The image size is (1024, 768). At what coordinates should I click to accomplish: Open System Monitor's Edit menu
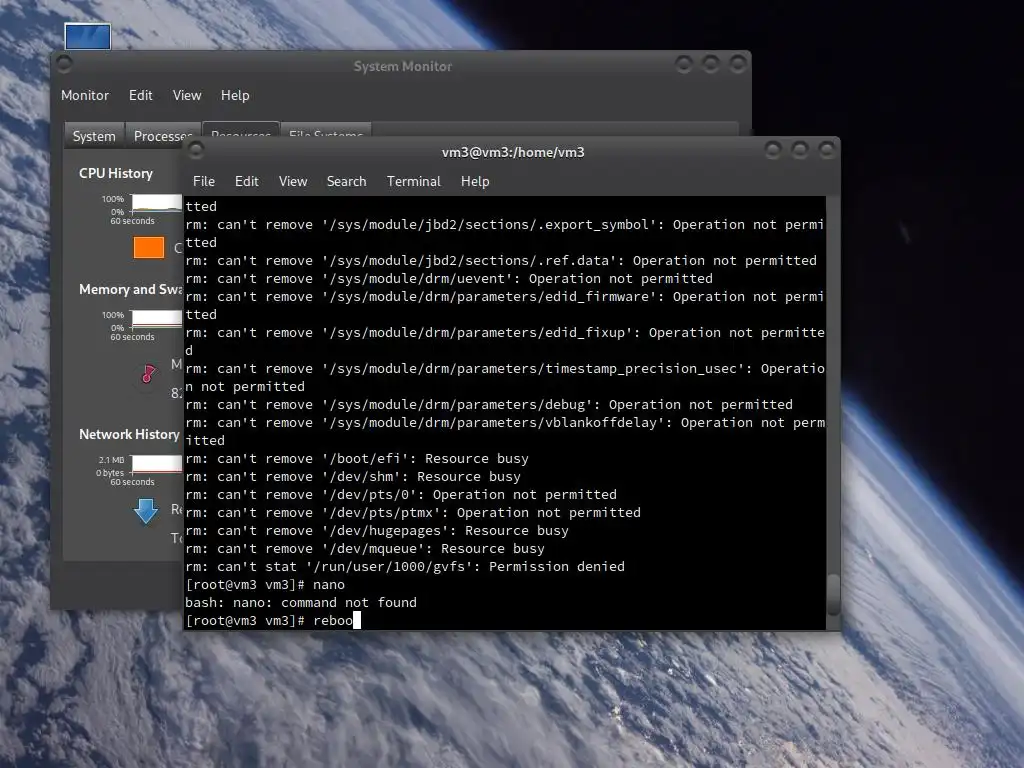[x=140, y=95]
